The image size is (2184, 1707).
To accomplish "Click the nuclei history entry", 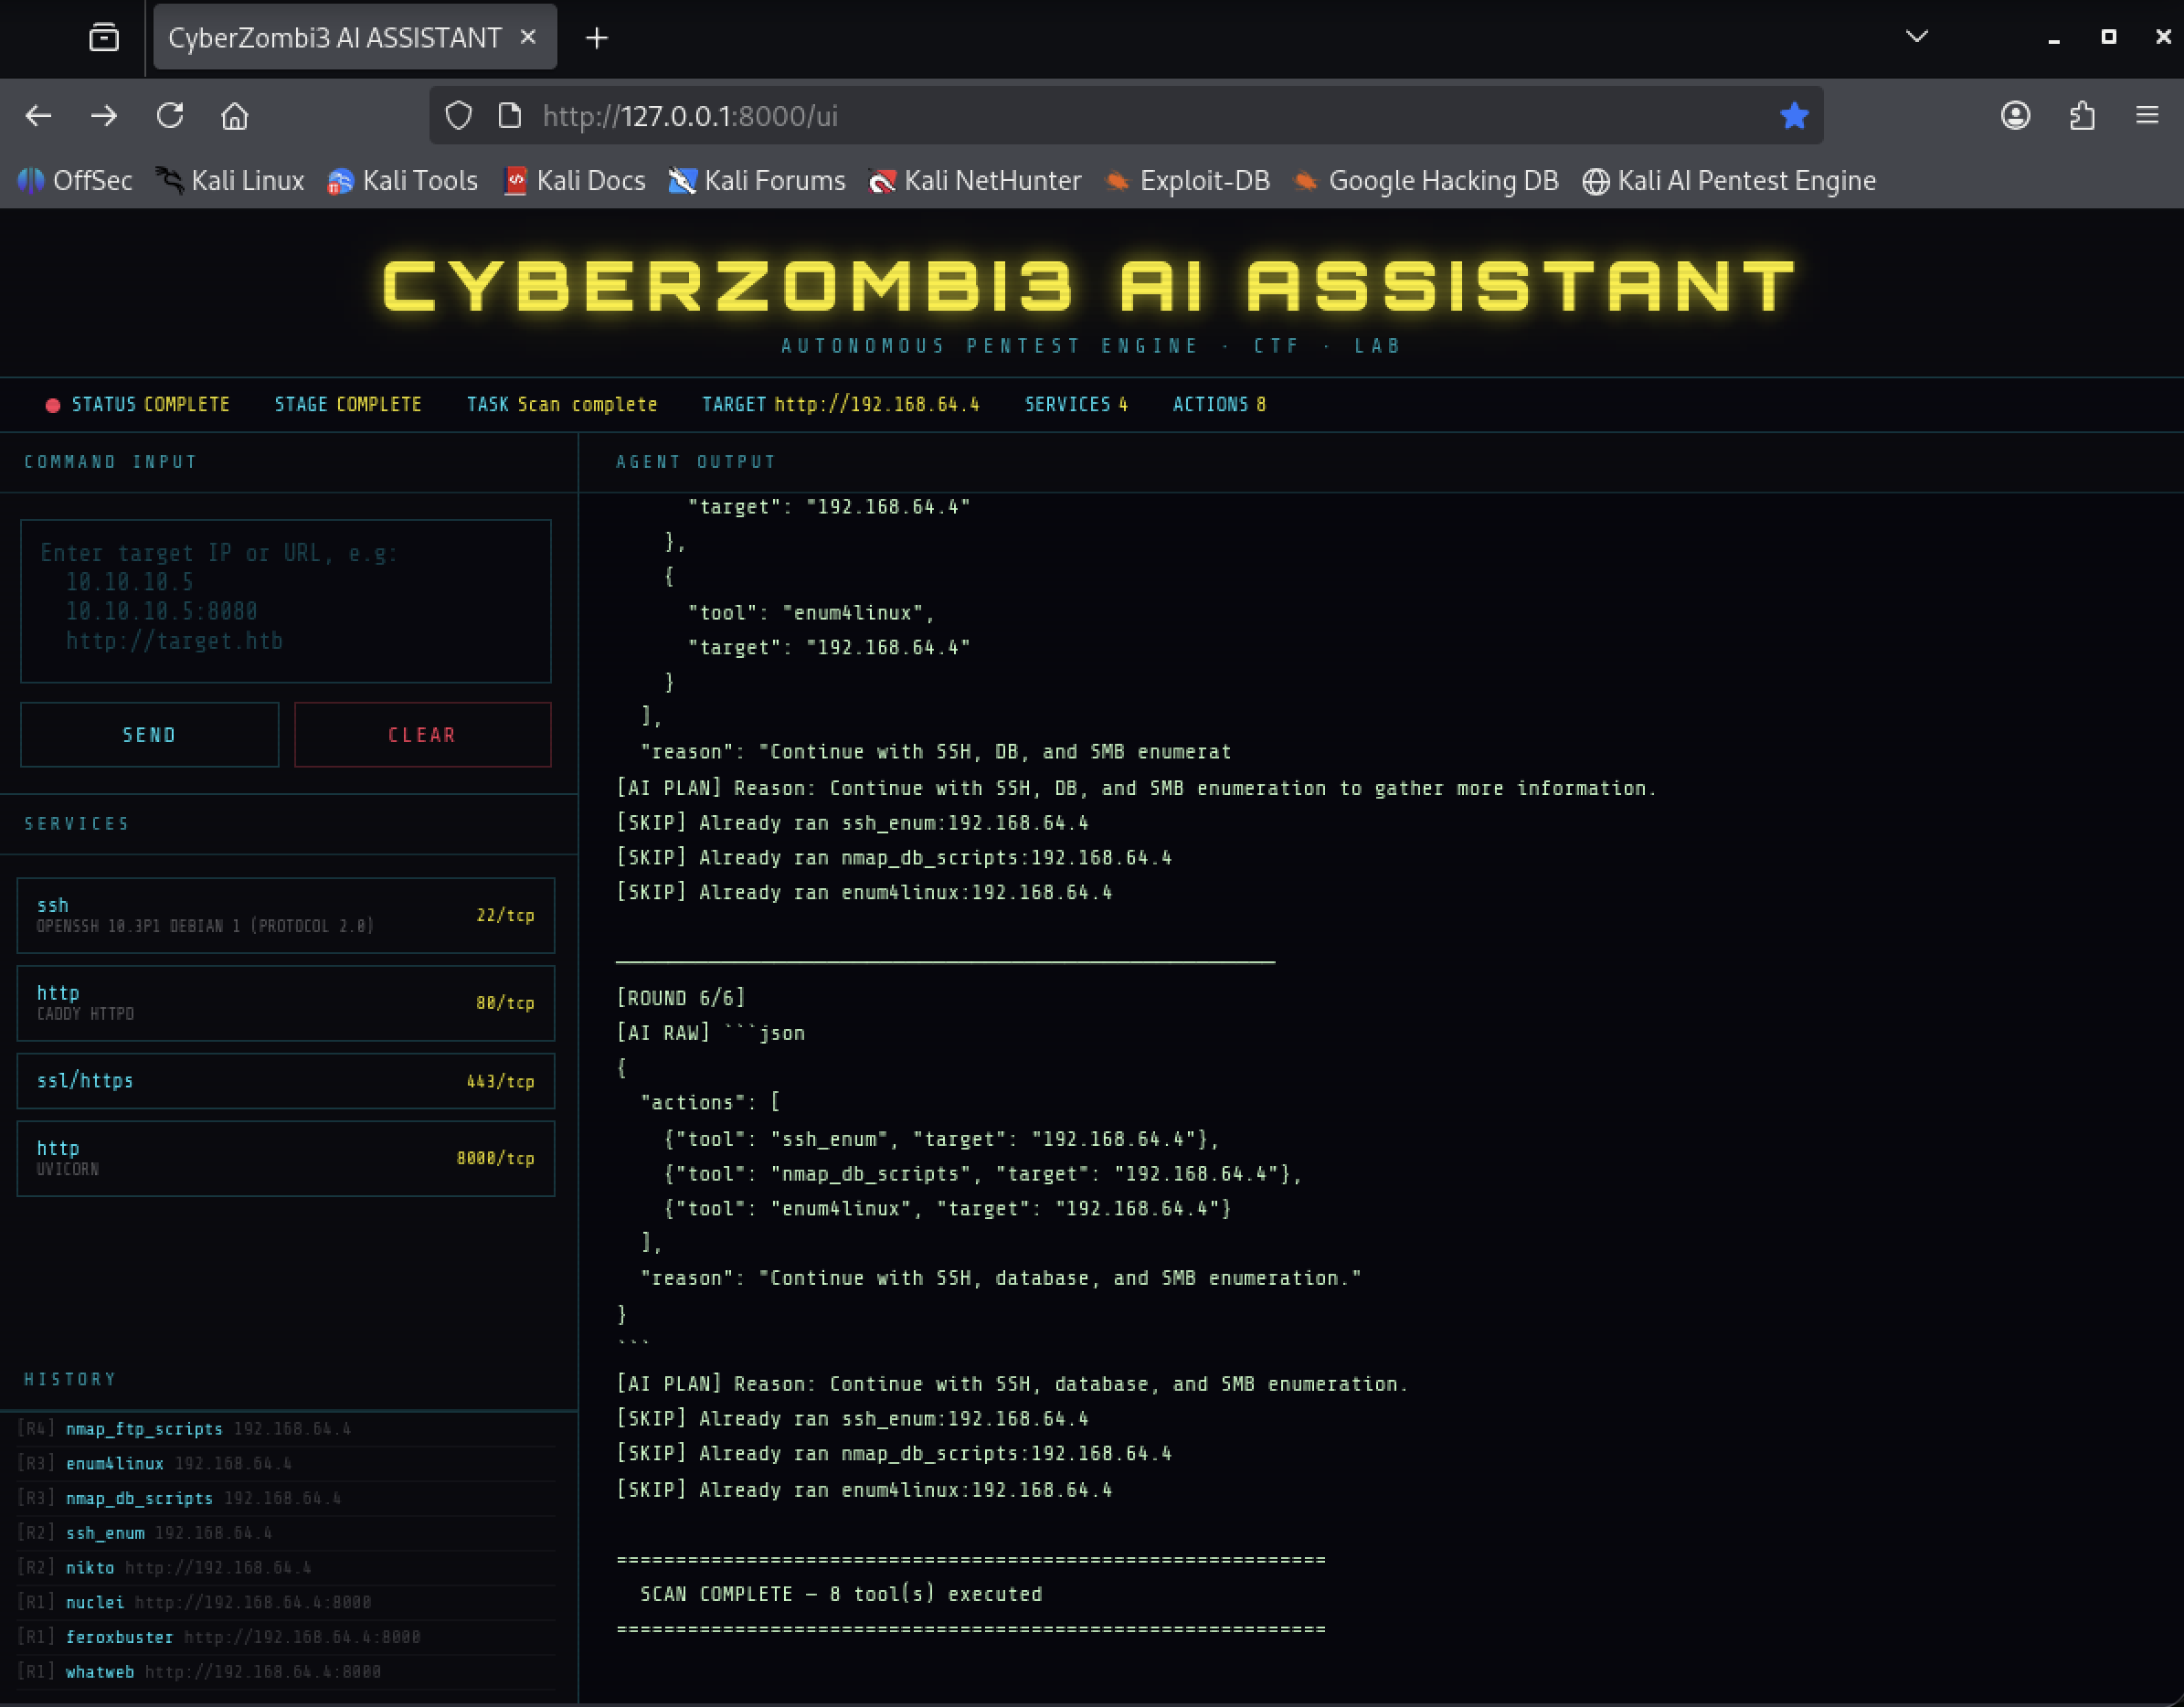I will [285, 1602].
